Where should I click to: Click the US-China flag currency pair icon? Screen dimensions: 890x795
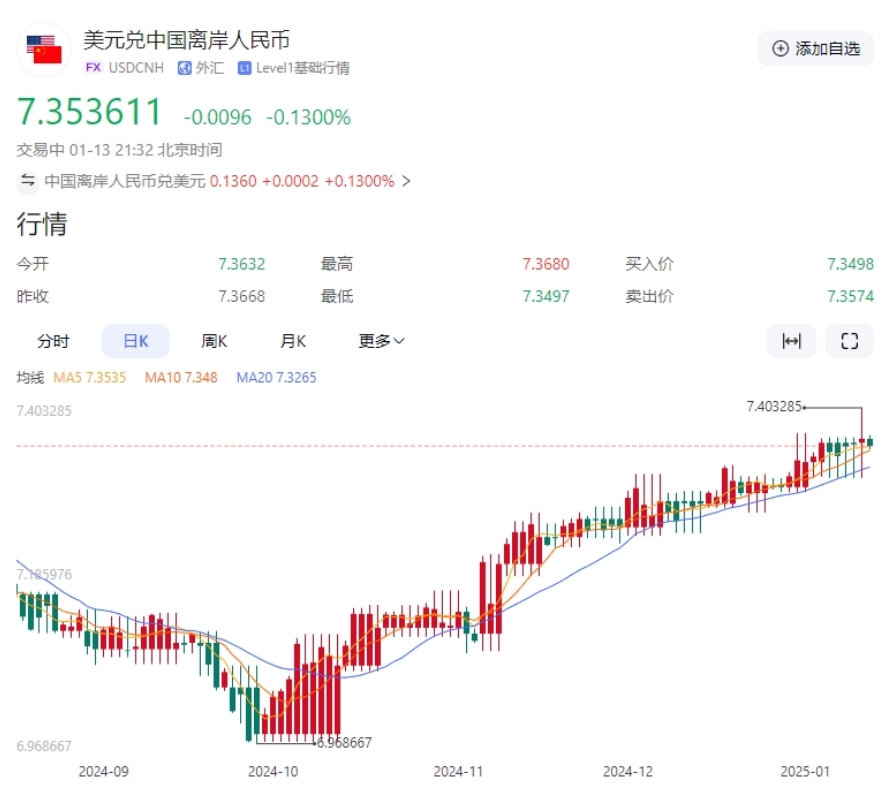click(44, 49)
